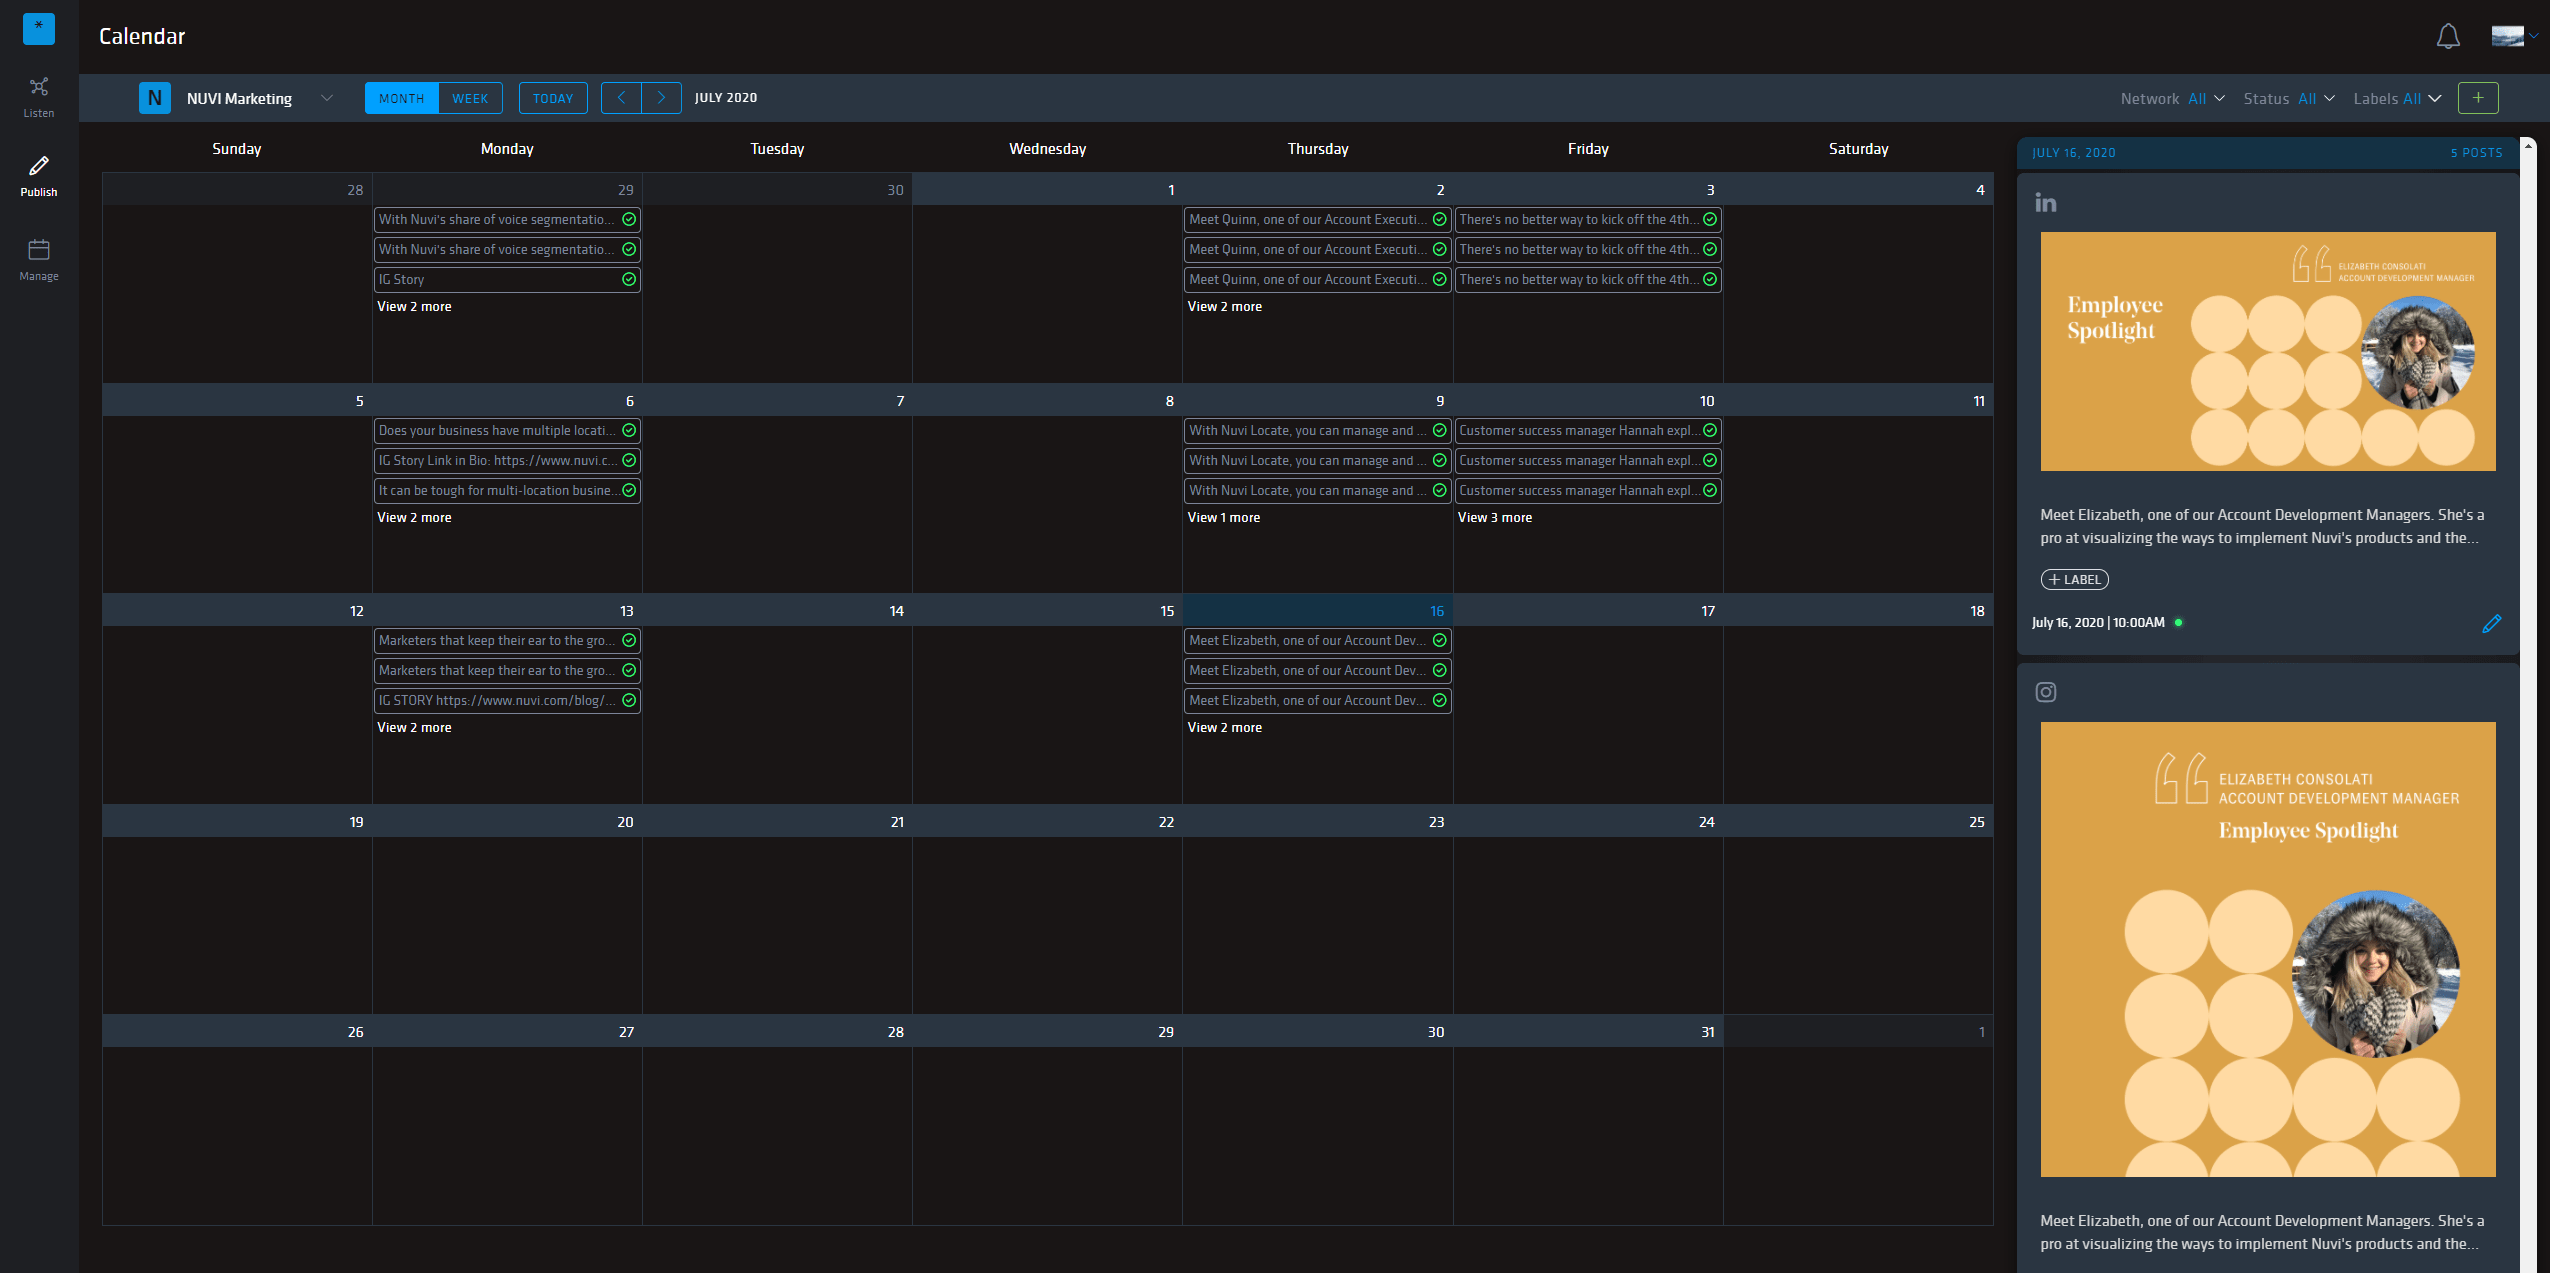Click status check on 'IG STORY https' post
2550x1273 pixels.
pyautogui.click(x=629, y=701)
